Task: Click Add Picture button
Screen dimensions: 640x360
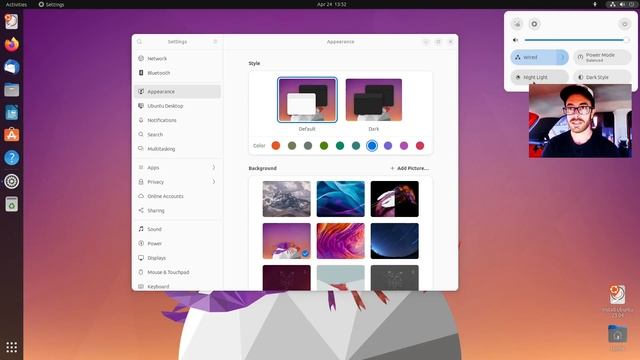Action: click(409, 168)
